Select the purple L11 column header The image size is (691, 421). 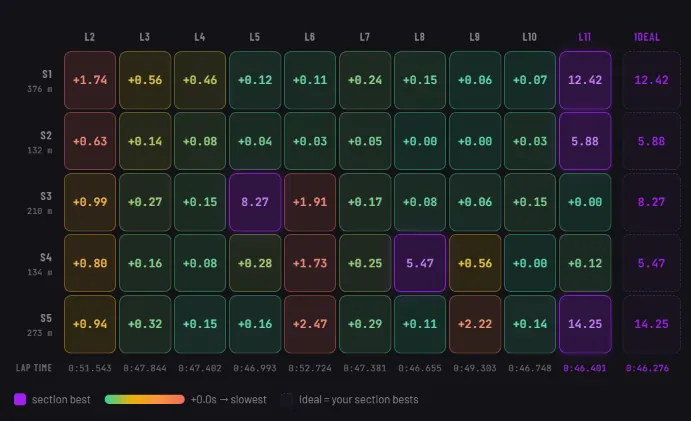(x=585, y=37)
